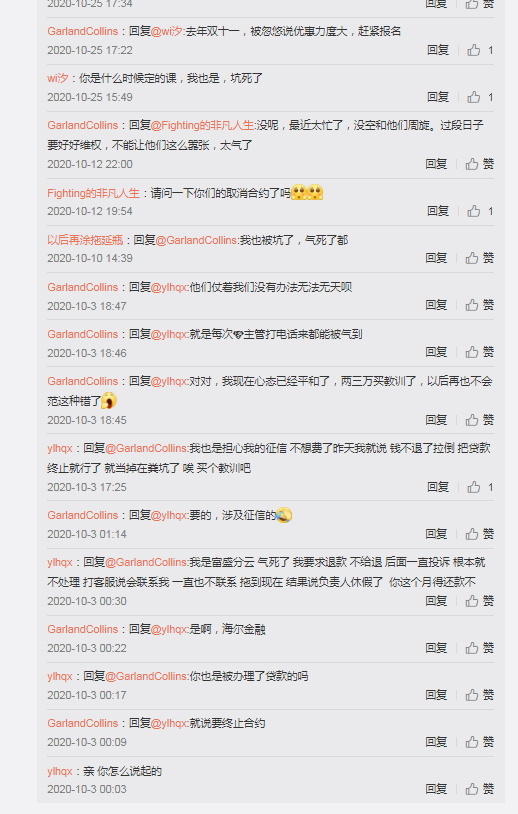Reply to the comment from 2020-10-3 00:30
Image resolution: width=518 pixels, height=814 pixels.
436,601
